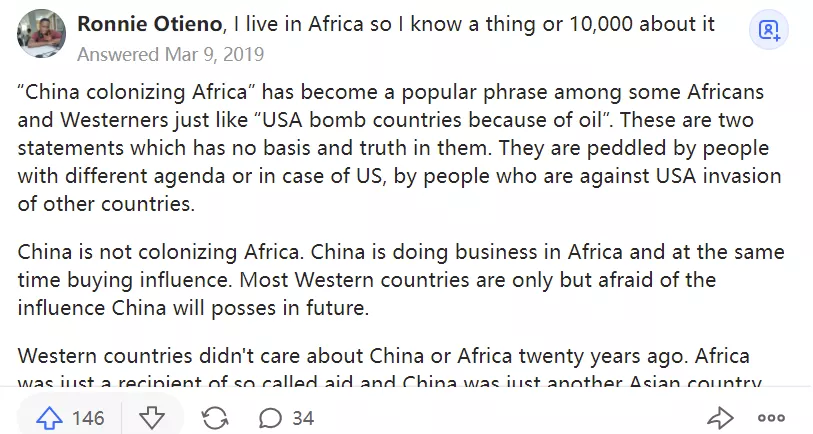Image resolution: width=813 pixels, height=434 pixels.
Task: Click the share arrow icon
Action: pyautogui.click(x=720, y=417)
